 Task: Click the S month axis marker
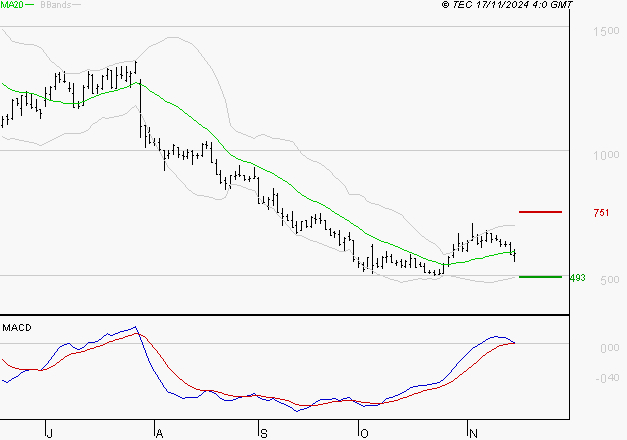(x=264, y=434)
